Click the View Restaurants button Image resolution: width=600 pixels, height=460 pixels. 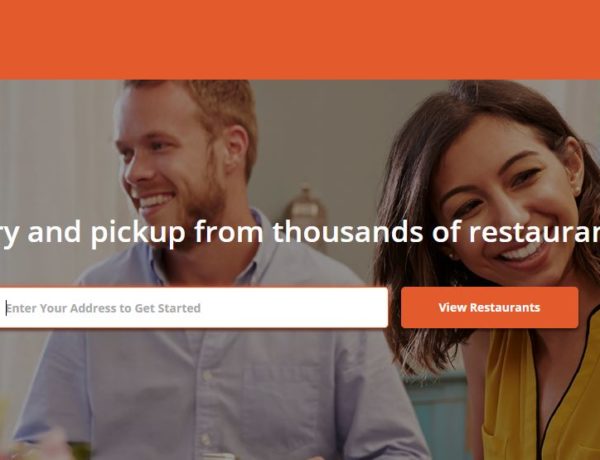click(489, 307)
